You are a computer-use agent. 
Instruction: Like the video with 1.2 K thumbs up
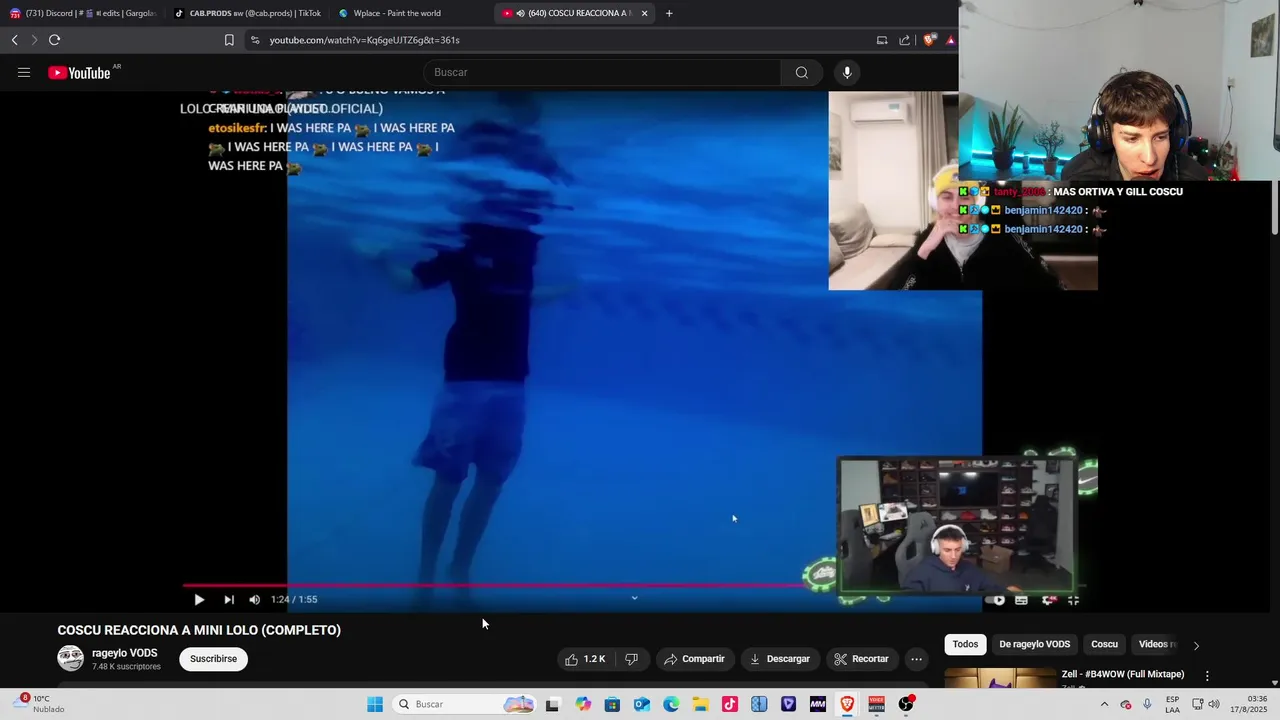point(586,659)
